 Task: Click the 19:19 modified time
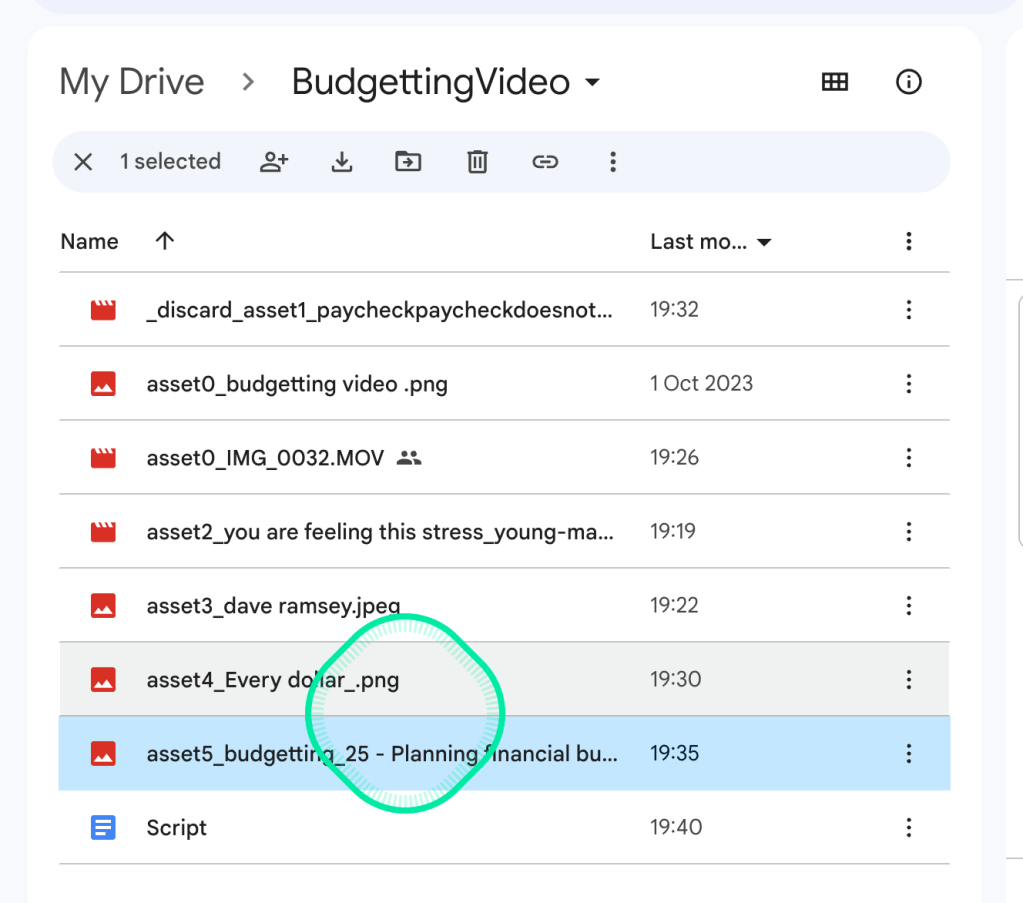click(673, 531)
